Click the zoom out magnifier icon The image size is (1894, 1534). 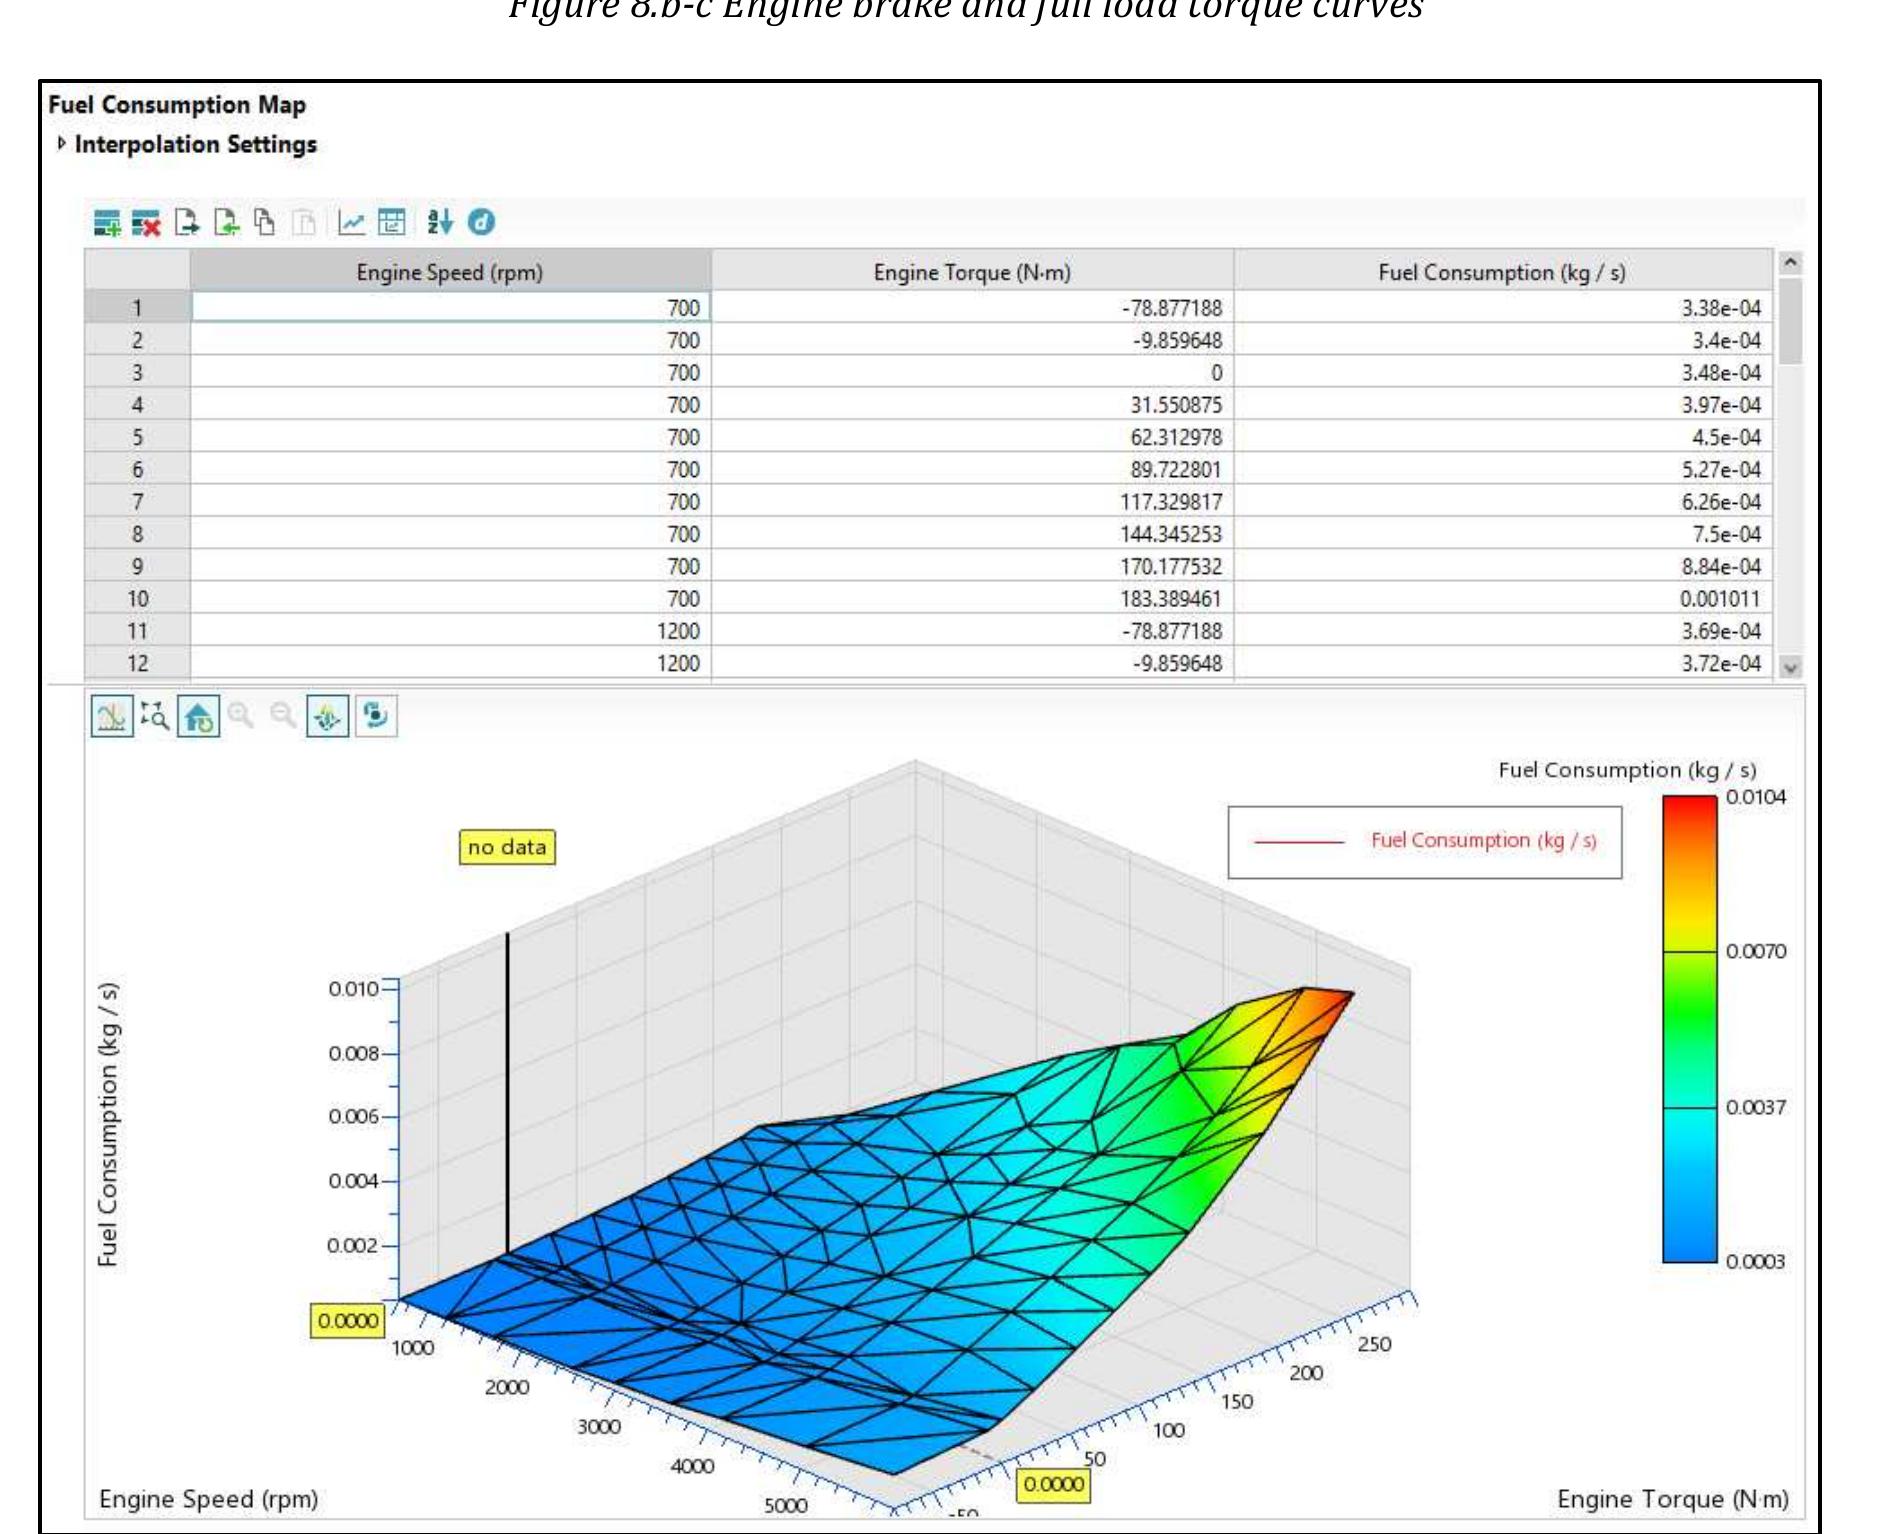click(283, 716)
